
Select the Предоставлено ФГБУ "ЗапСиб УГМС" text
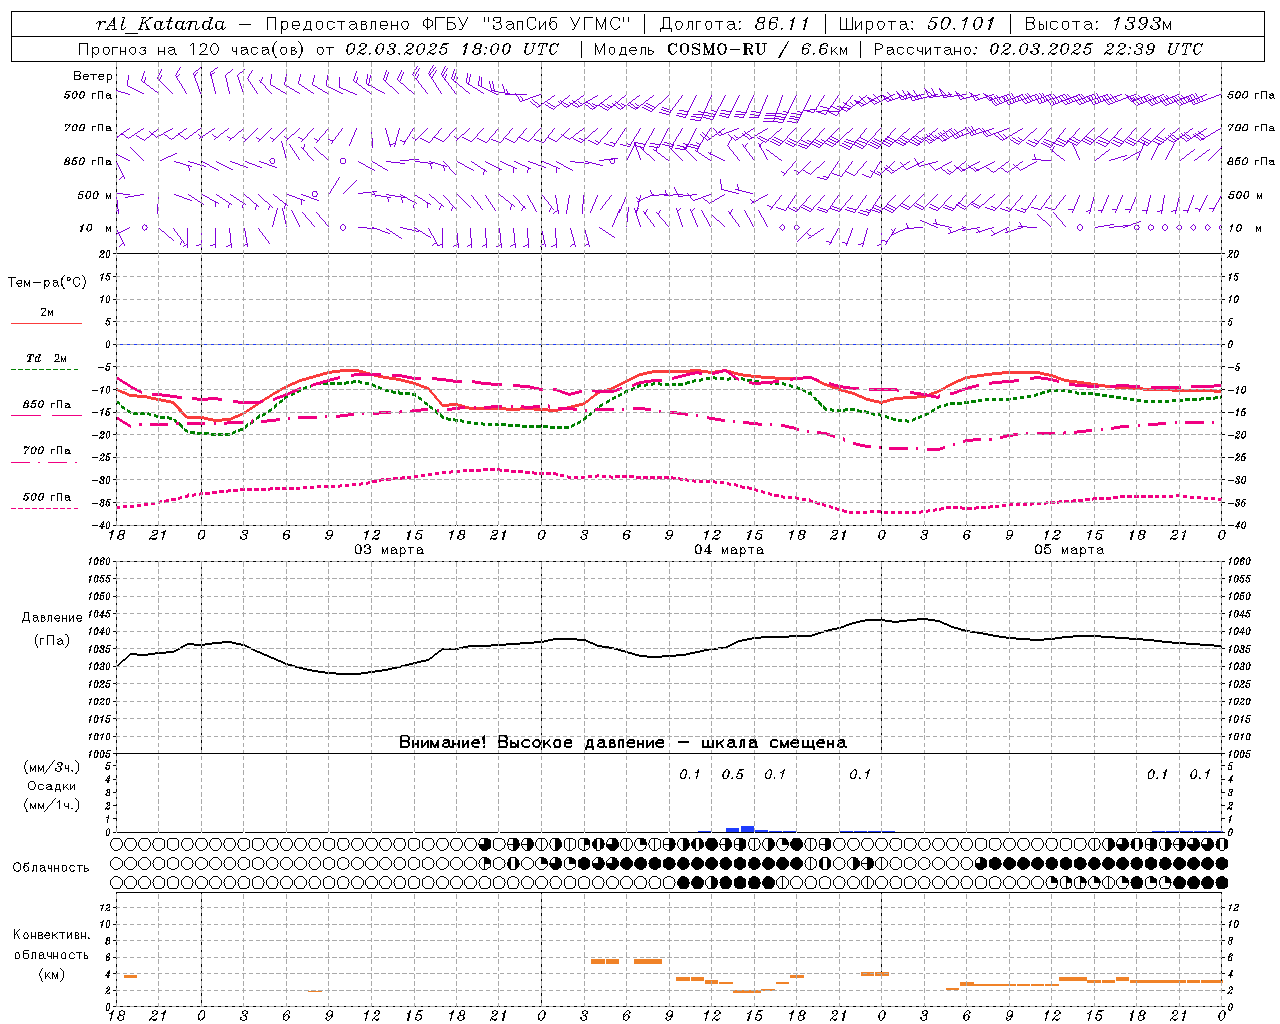pyautogui.click(x=447, y=24)
